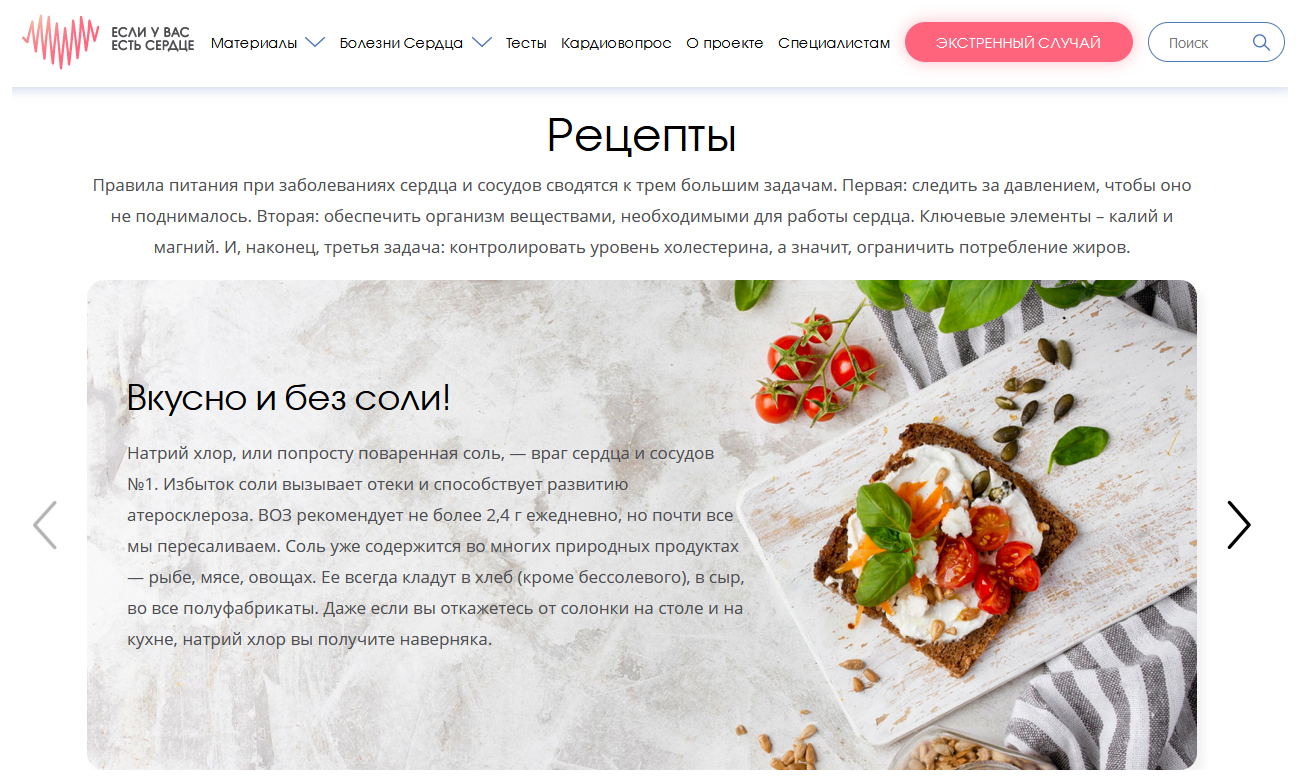Click the ЭКСТРЕННЫЙ СЛУЧАЙ button
Screen dimensions: 1306x778
pyautogui.click(x=1019, y=42)
